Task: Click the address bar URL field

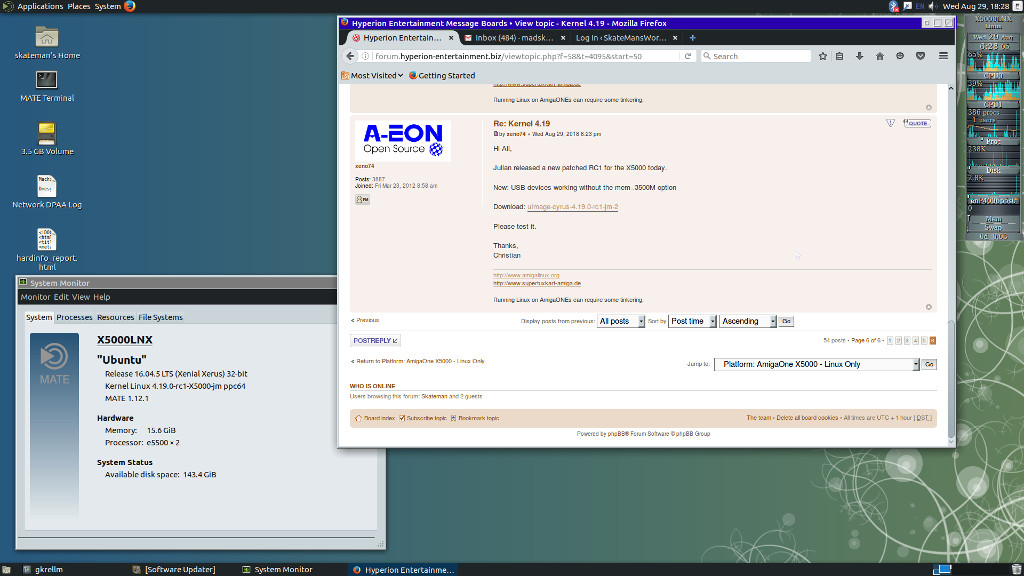Action: coord(525,56)
